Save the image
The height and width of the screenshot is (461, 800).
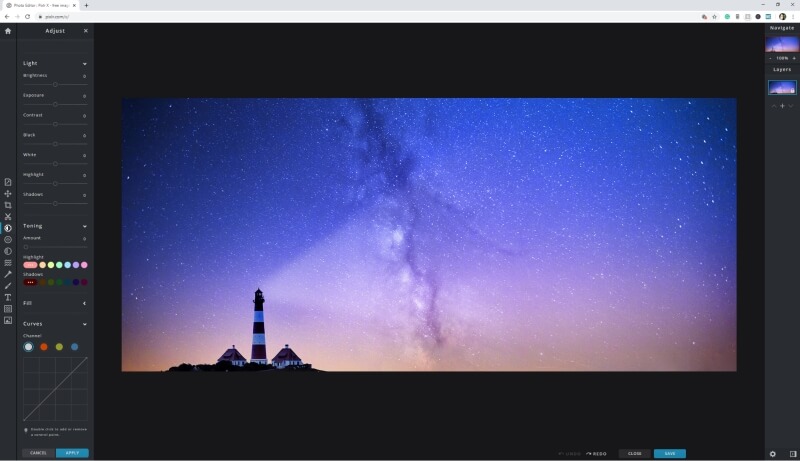click(670, 453)
